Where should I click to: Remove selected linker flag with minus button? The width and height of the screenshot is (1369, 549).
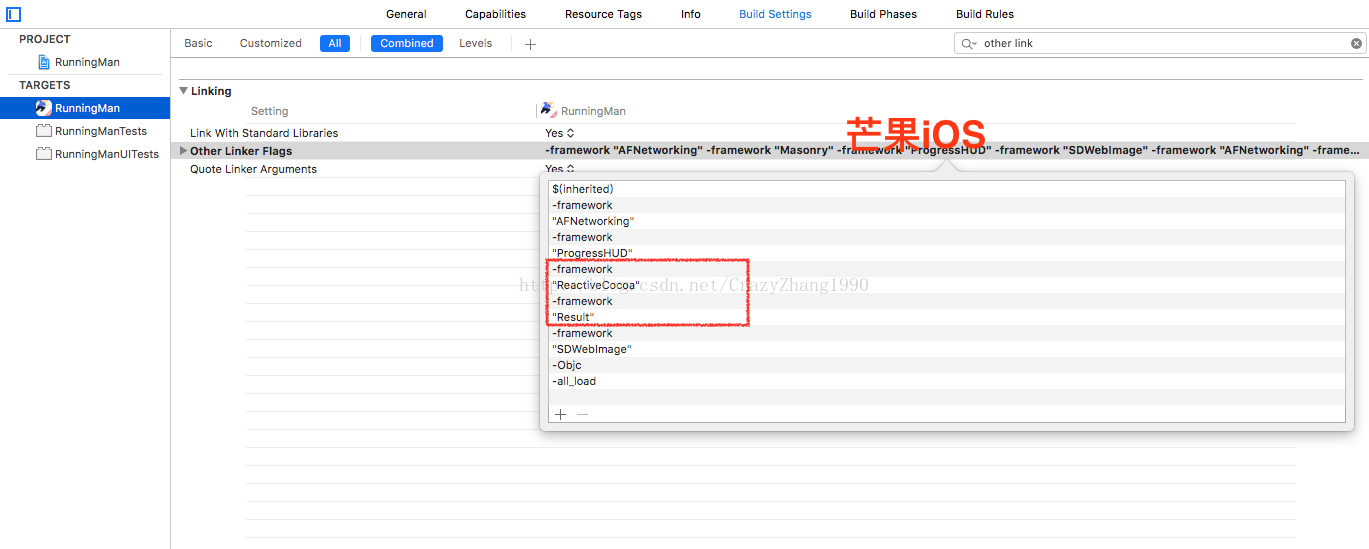(583, 414)
